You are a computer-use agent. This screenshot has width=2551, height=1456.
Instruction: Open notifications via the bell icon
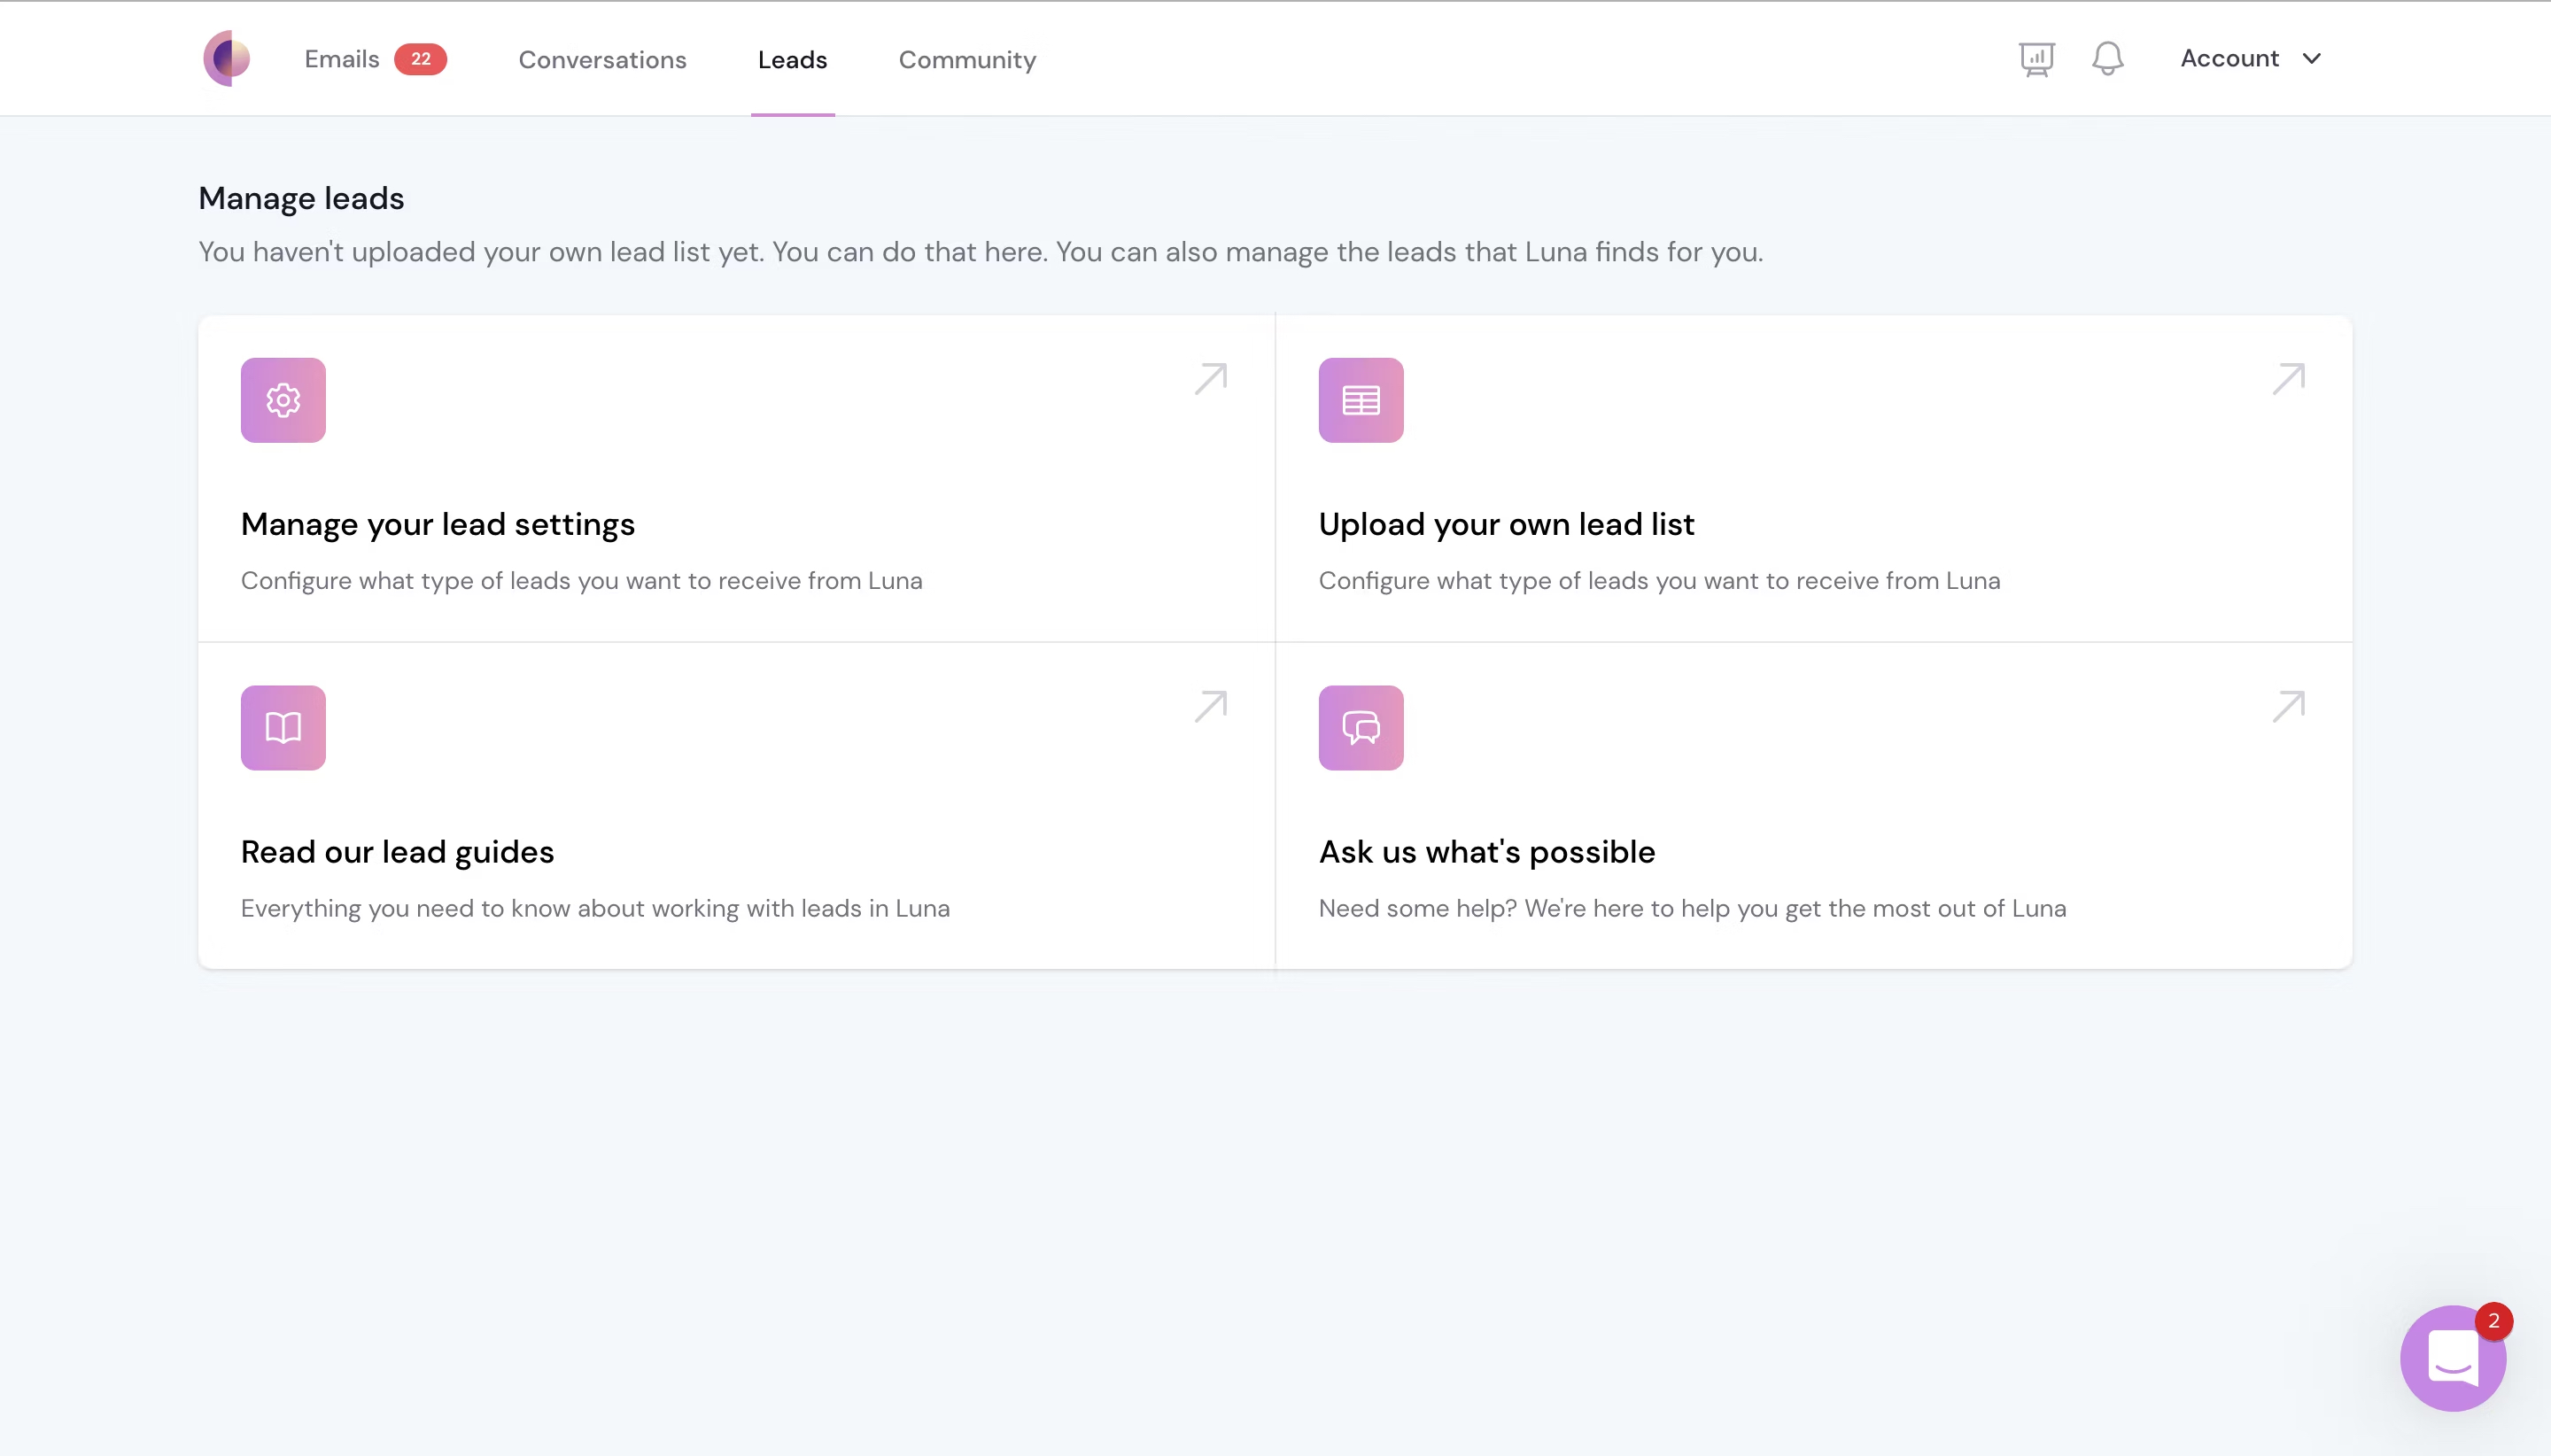2107,58
